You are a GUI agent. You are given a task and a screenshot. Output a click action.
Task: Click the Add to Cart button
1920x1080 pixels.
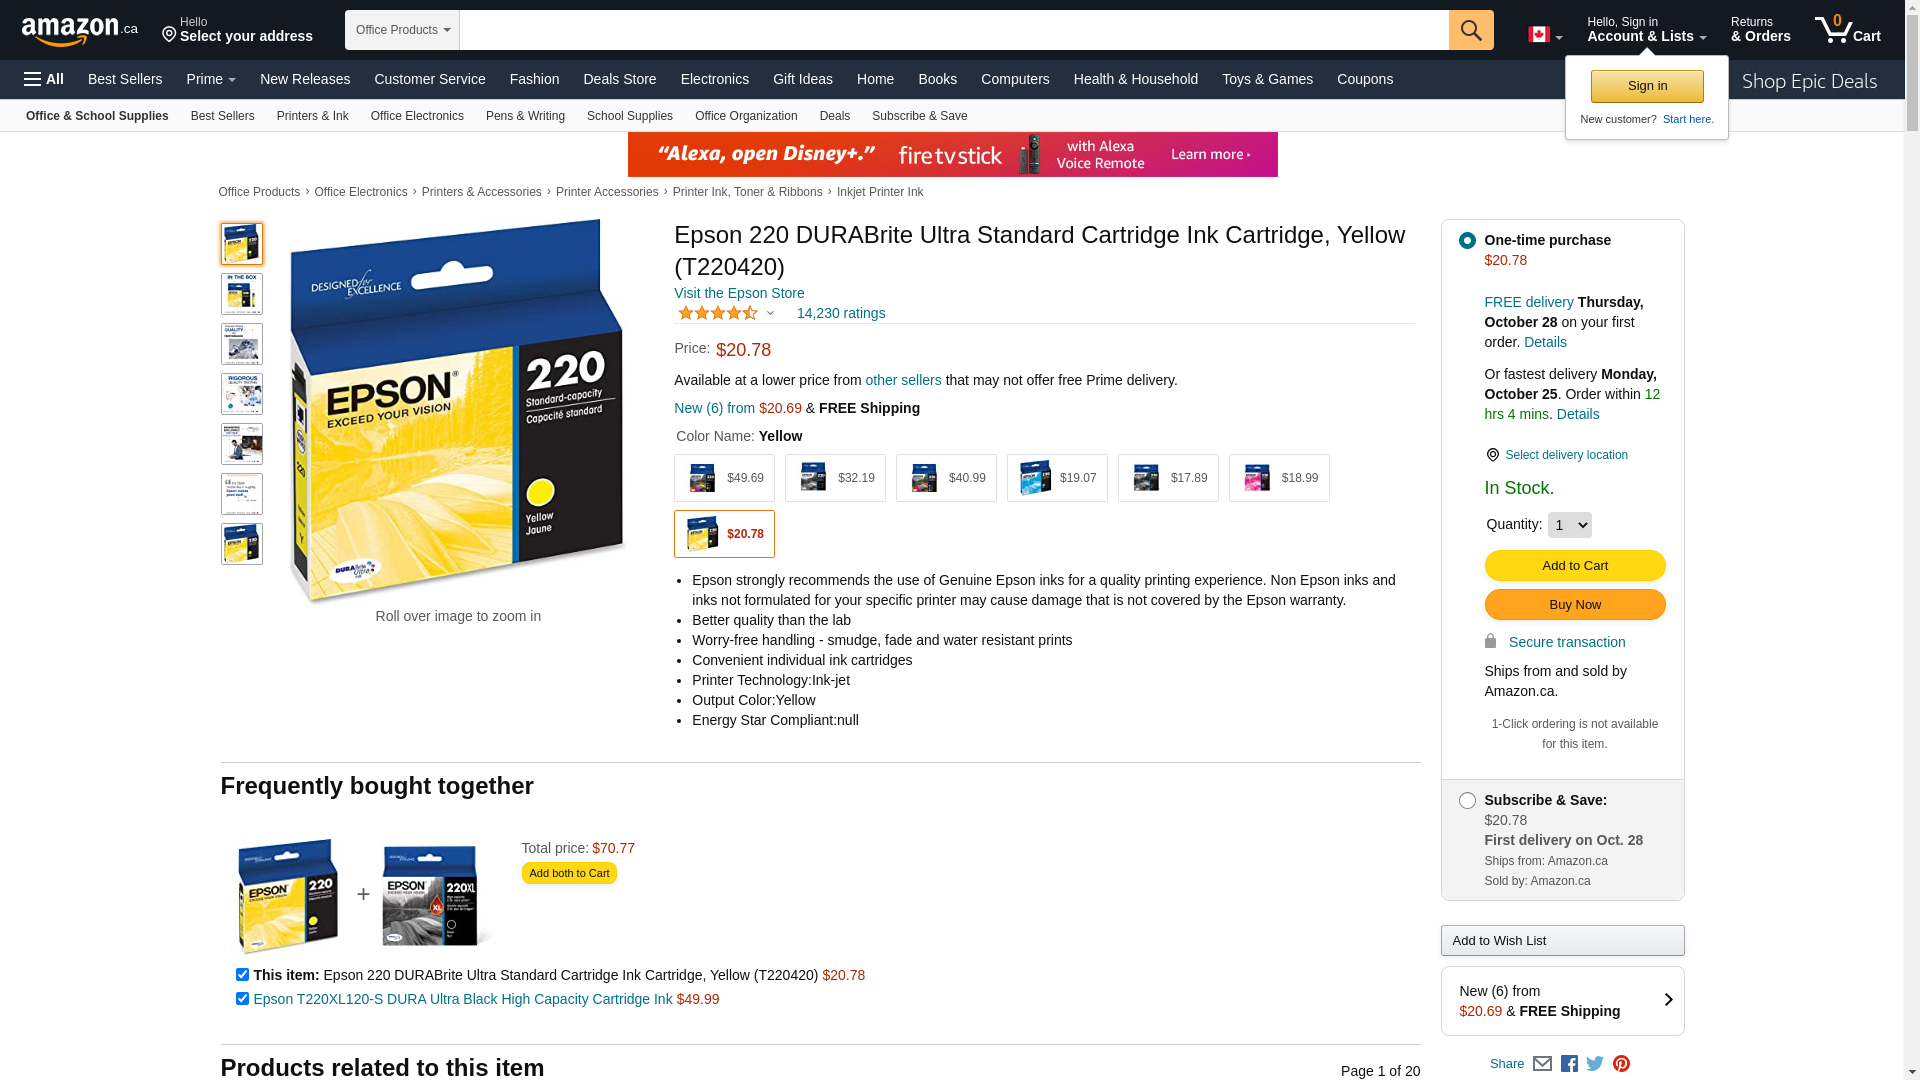(1574, 566)
